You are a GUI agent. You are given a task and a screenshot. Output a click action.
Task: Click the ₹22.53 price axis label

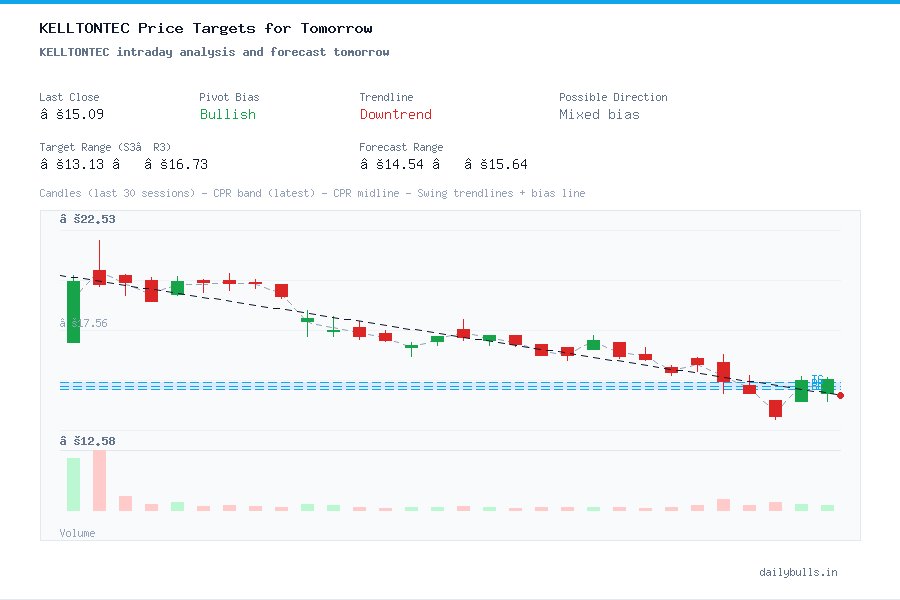point(88,218)
